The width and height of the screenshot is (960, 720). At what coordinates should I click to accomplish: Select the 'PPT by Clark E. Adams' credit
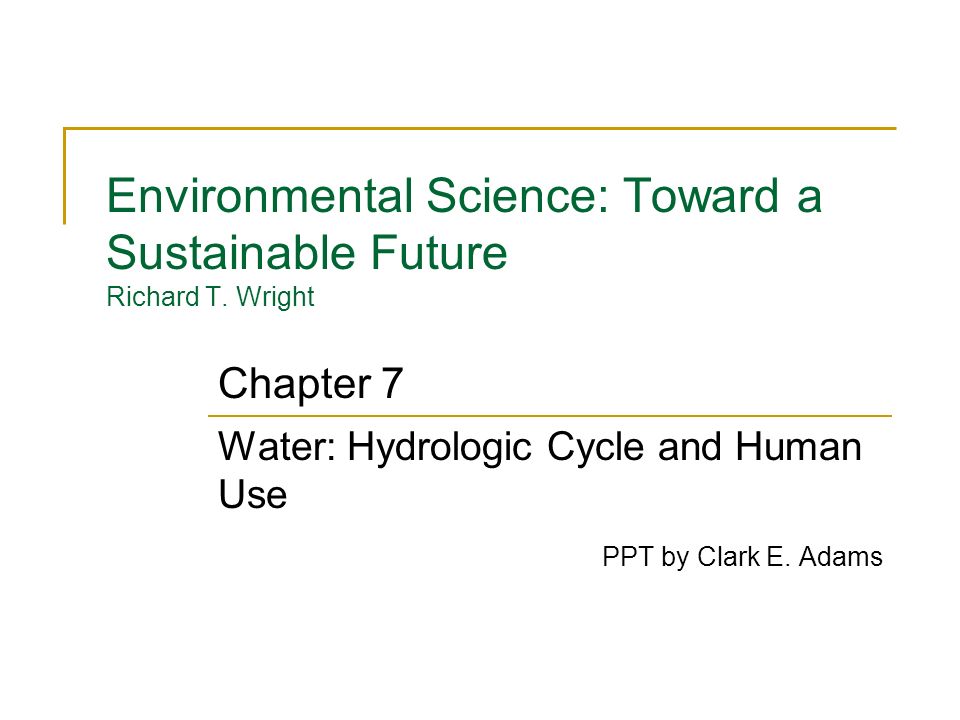[x=742, y=557]
